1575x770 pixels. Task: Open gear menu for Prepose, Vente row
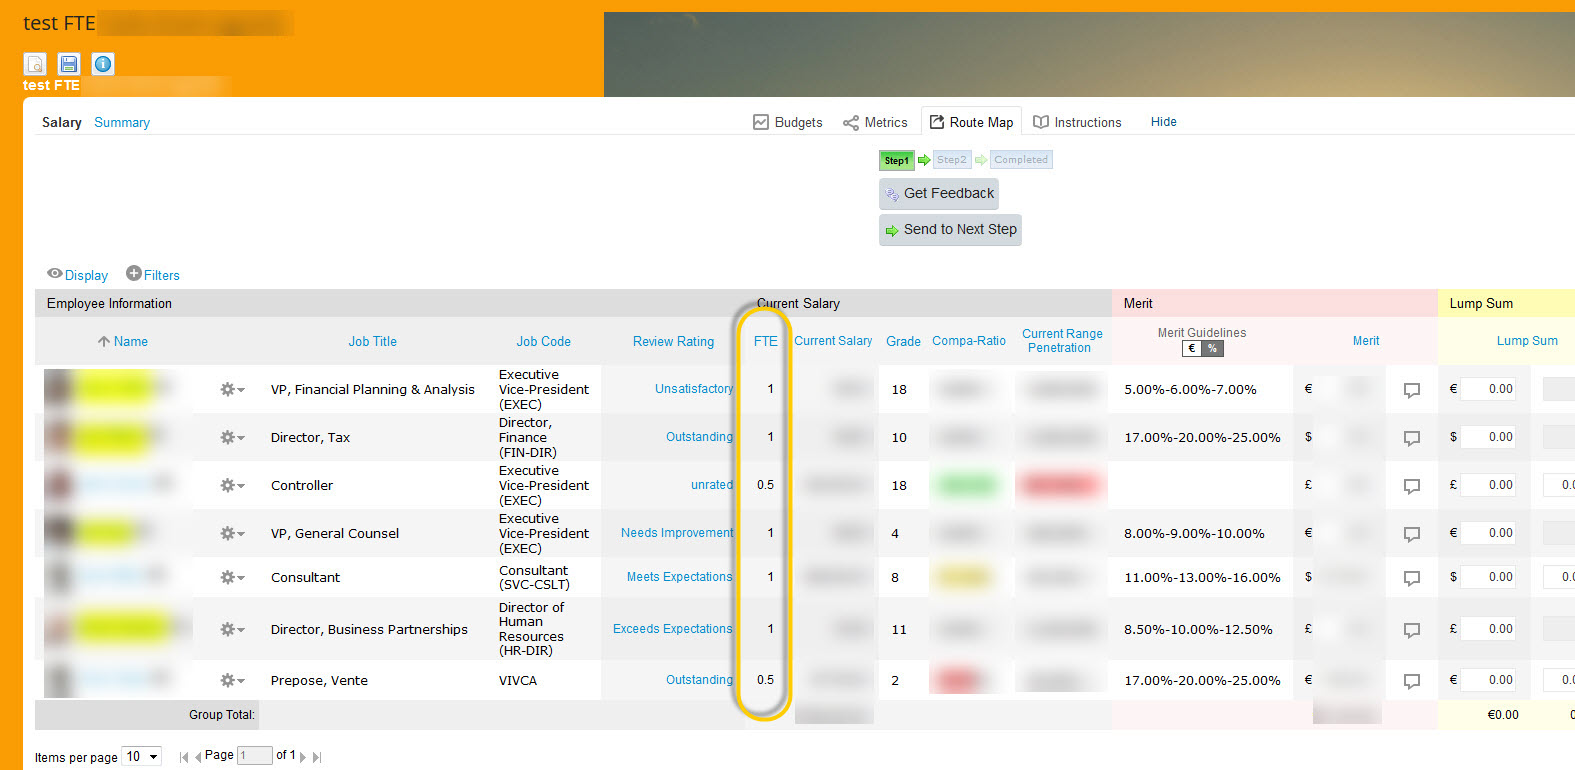pyautogui.click(x=232, y=680)
